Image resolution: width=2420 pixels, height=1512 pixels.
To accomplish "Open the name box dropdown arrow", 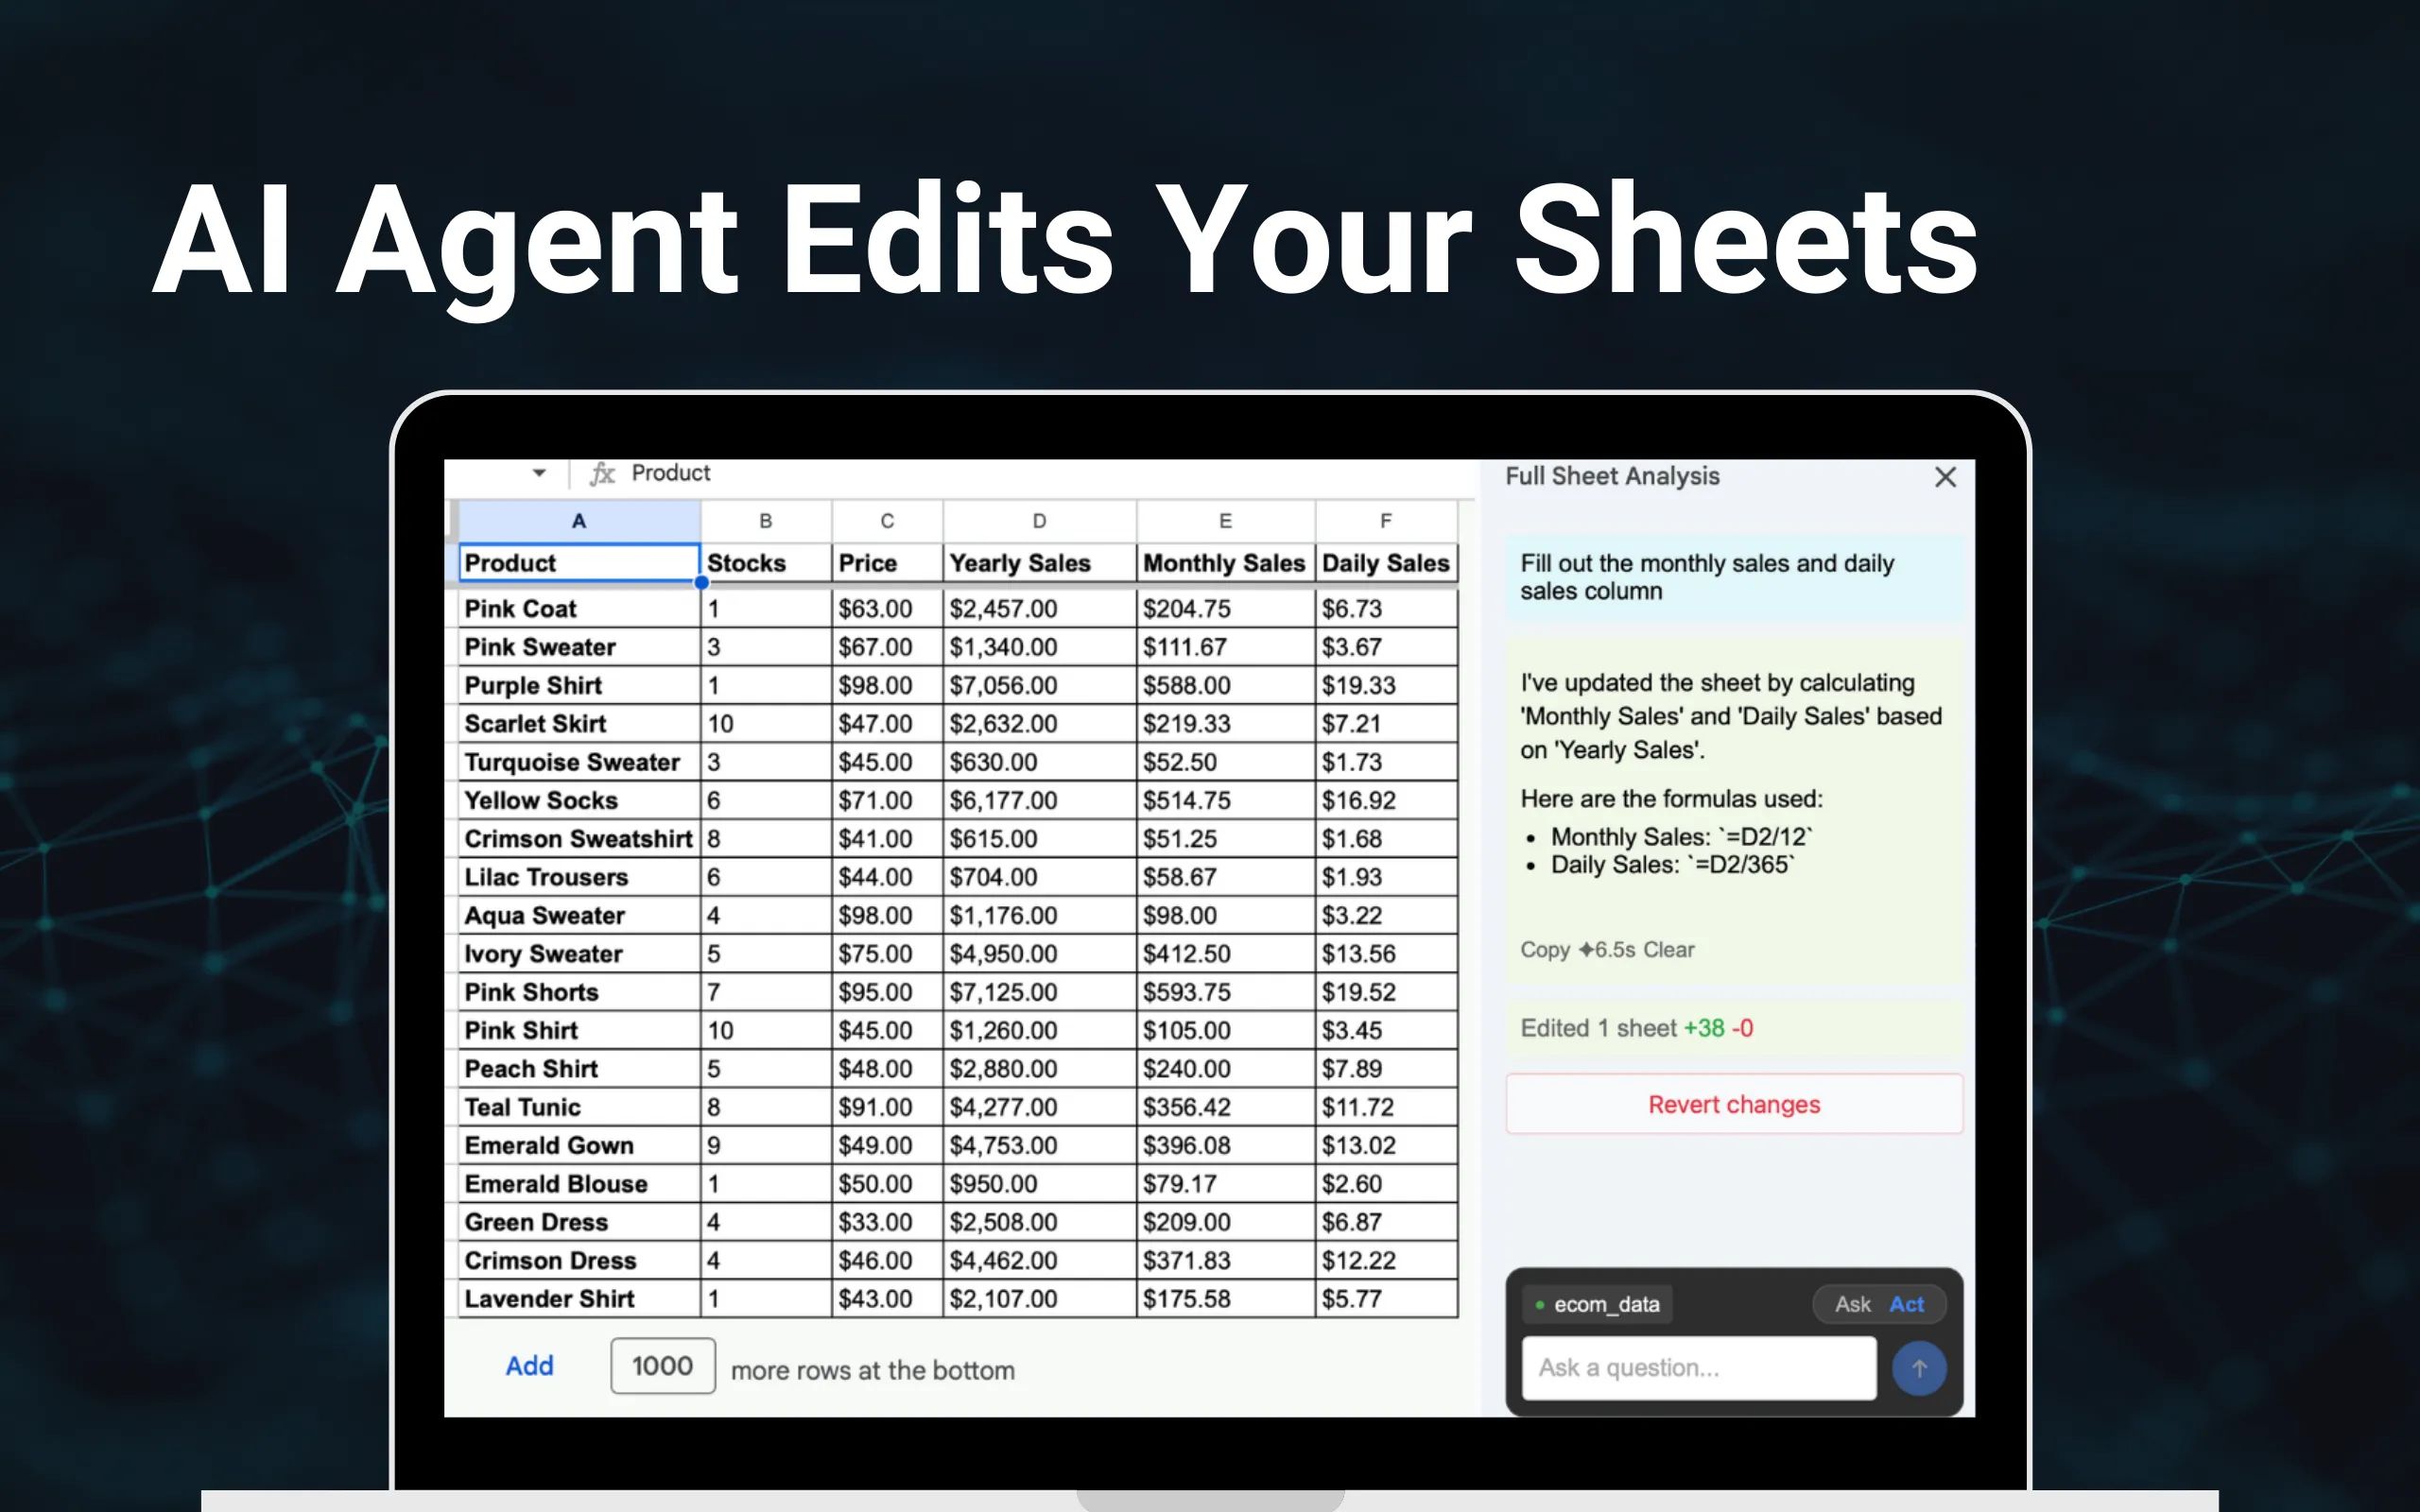I will (x=539, y=472).
